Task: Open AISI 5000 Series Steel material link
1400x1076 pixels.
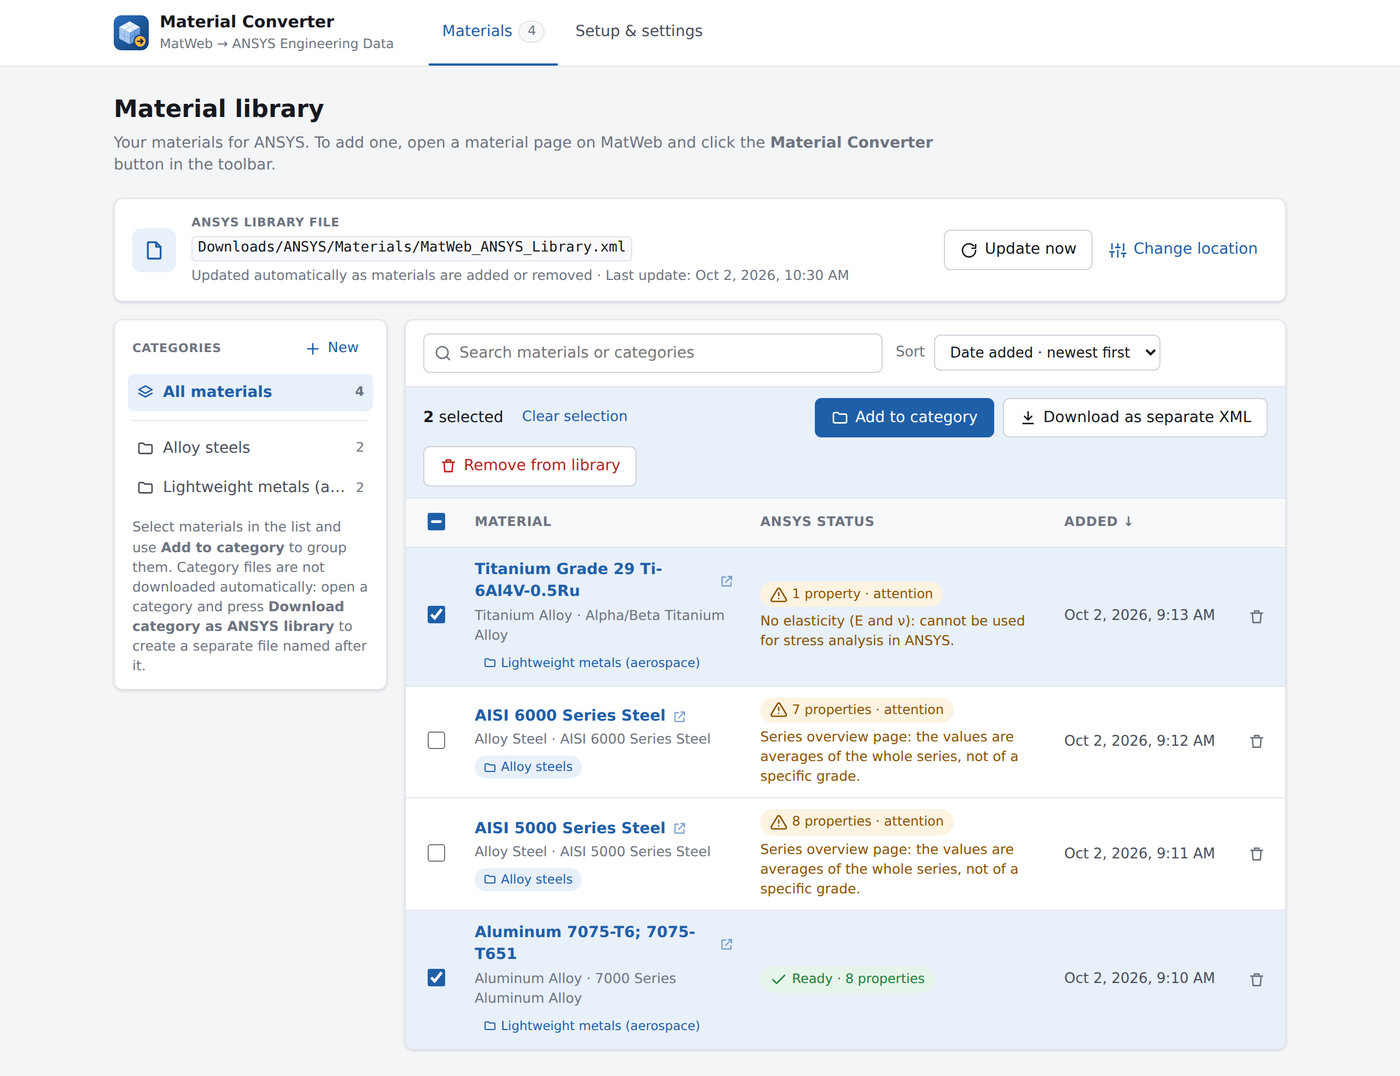Action: [x=570, y=828]
